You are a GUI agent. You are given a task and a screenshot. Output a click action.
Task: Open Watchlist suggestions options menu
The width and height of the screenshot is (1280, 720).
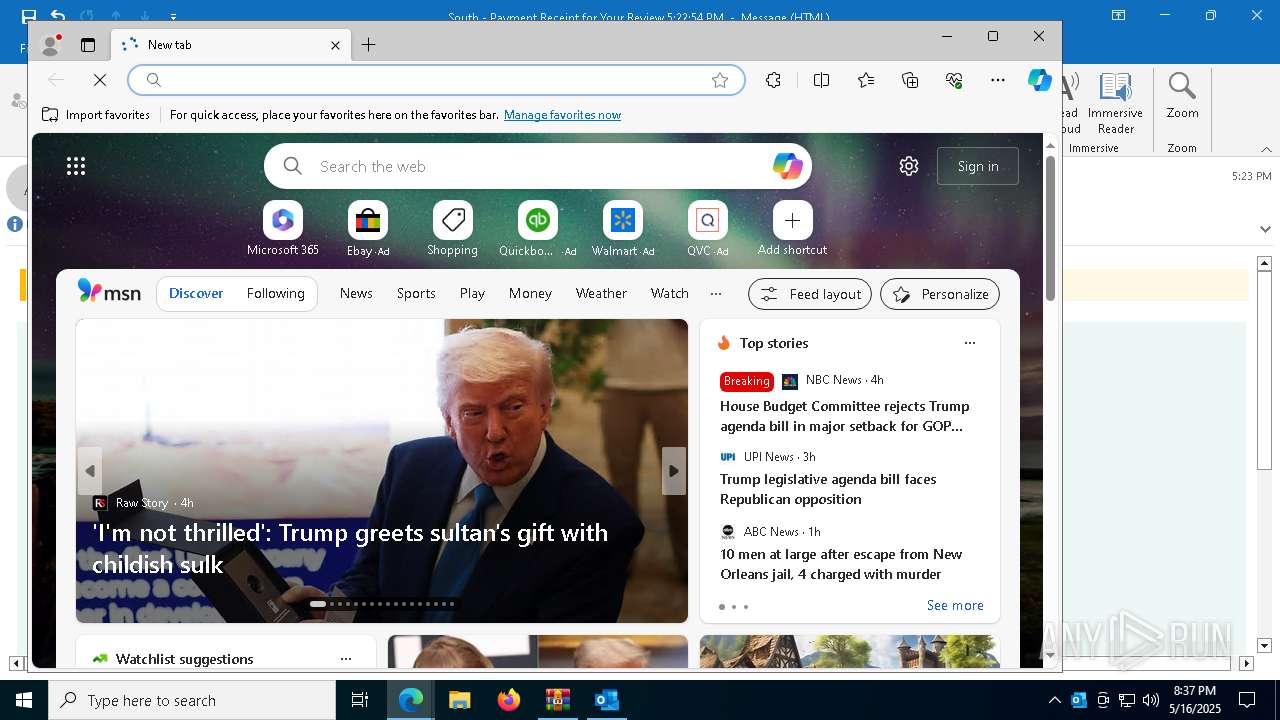point(346,659)
